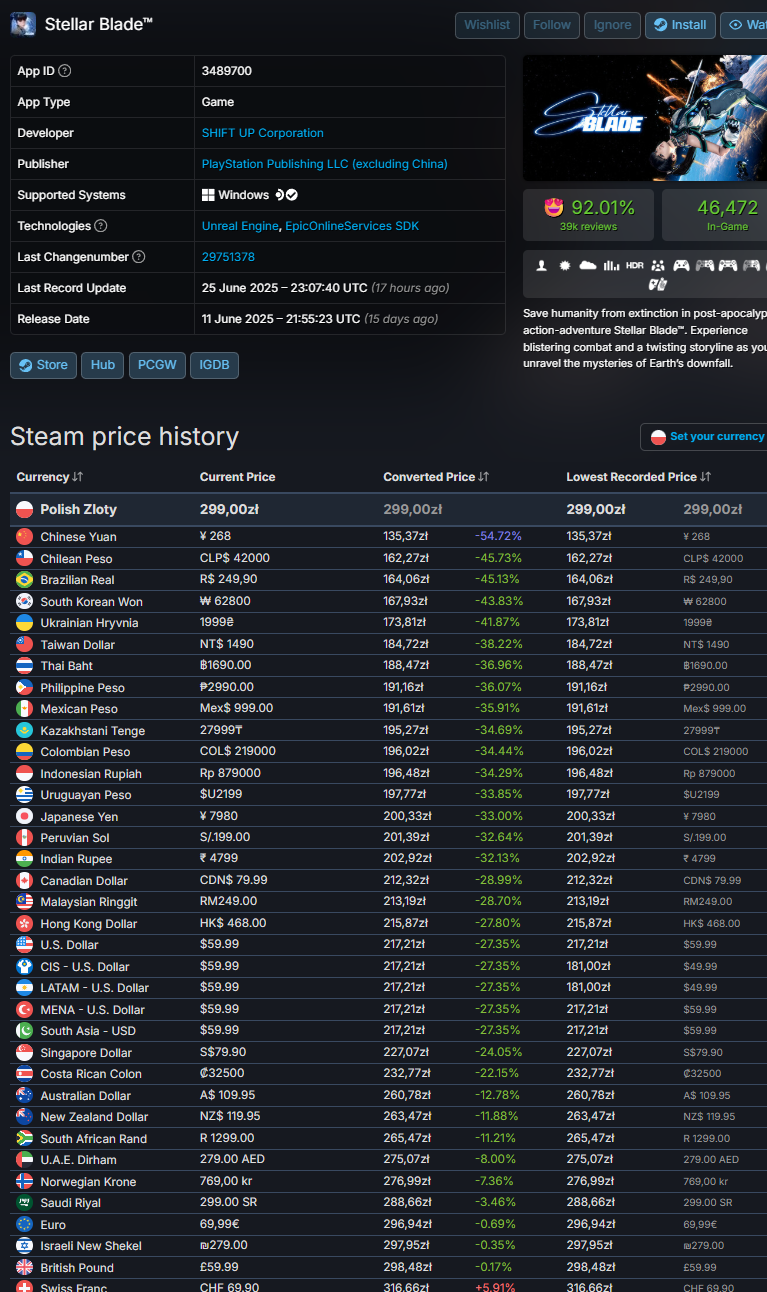The width and height of the screenshot is (767, 1292).
Task: Open the Last Changenumber help icon
Action: tap(139, 257)
